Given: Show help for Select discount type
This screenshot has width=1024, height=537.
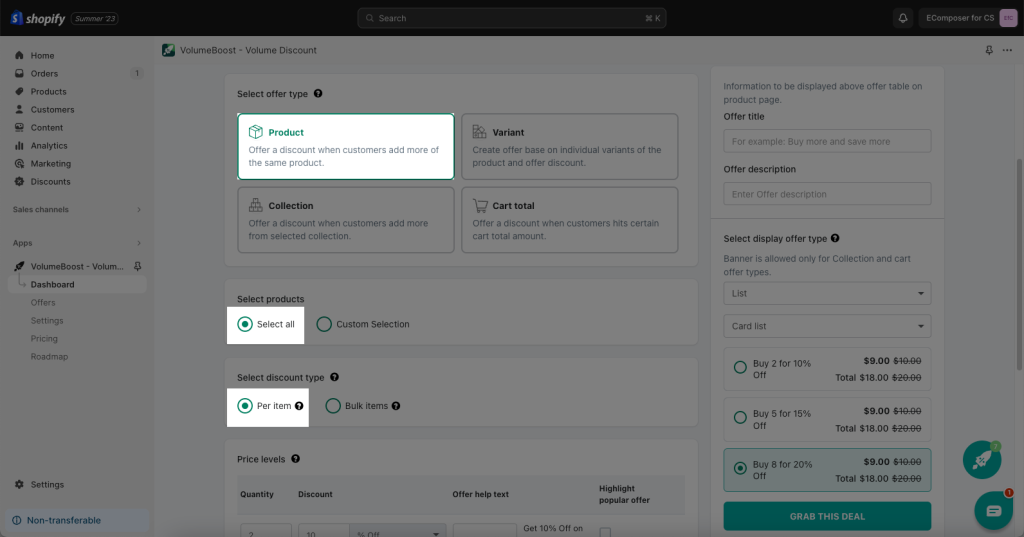Looking at the screenshot, I should point(334,377).
